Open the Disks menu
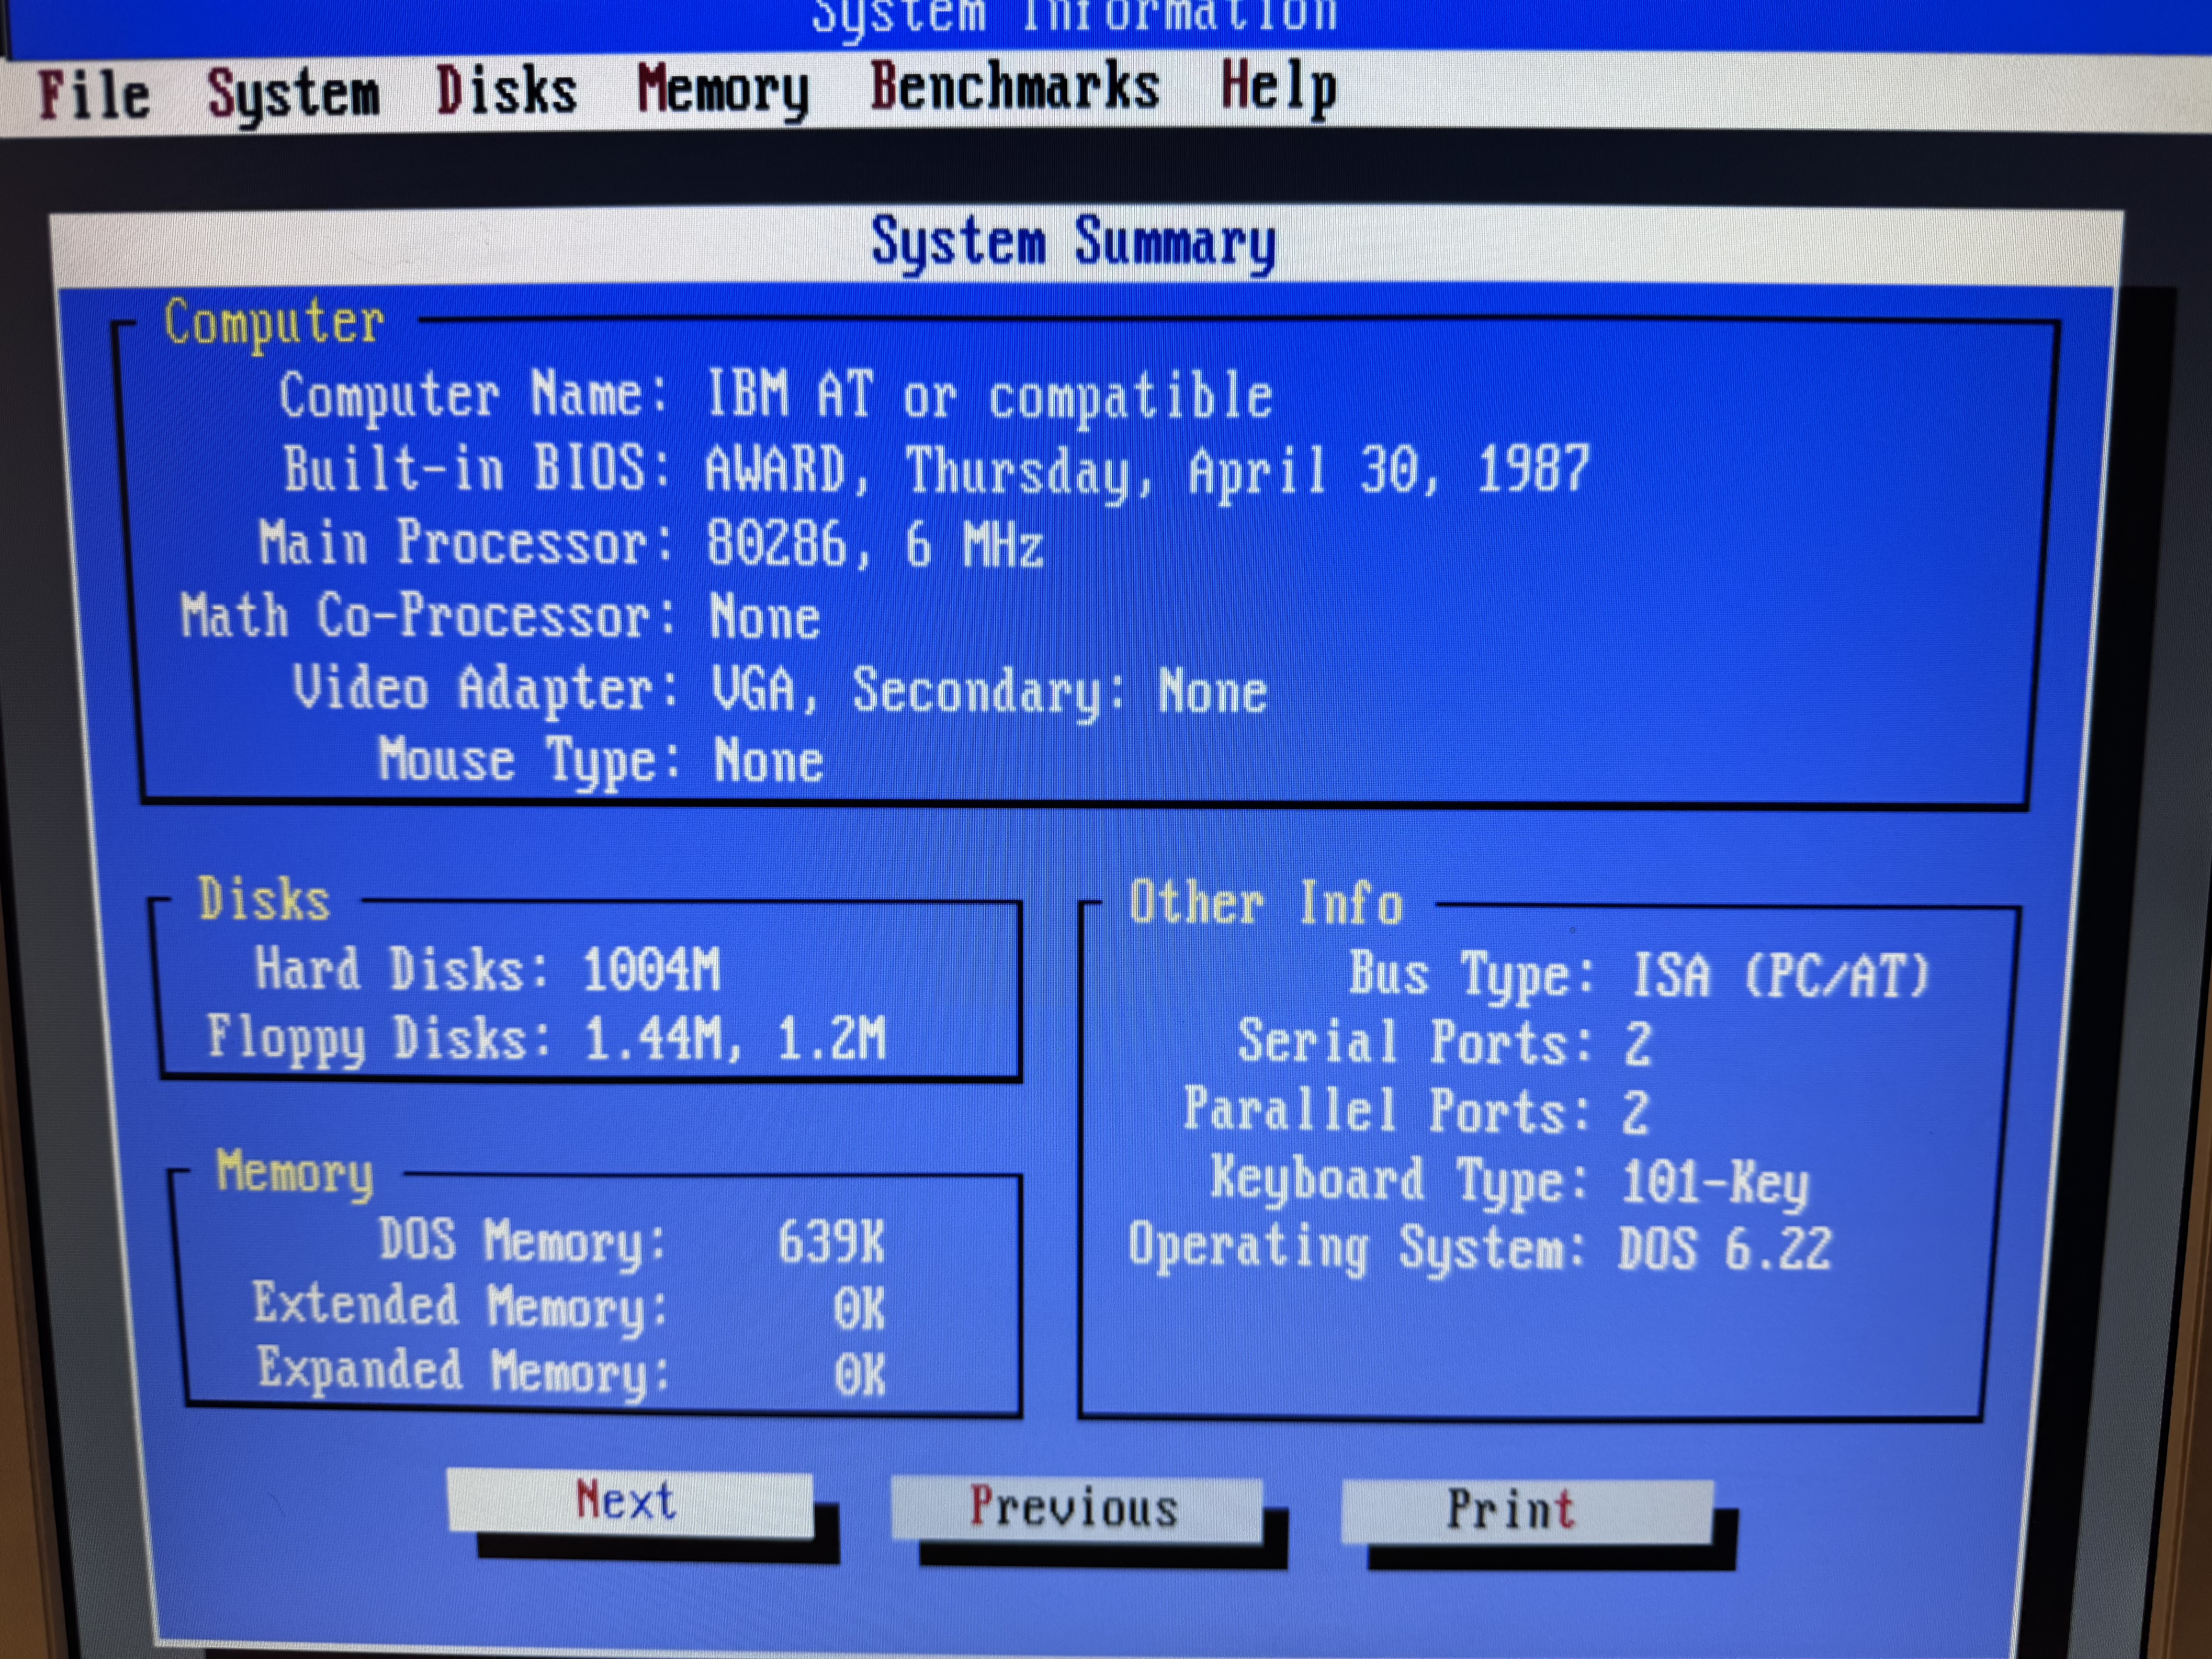Image resolution: width=2212 pixels, height=1659 pixels. point(507,91)
